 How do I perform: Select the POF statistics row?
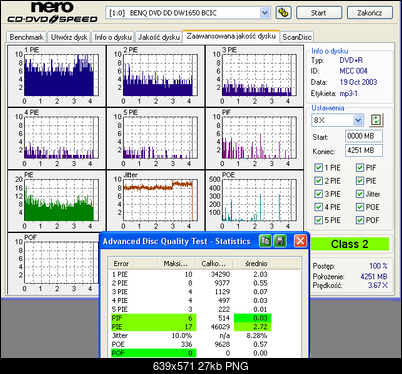pos(192,353)
